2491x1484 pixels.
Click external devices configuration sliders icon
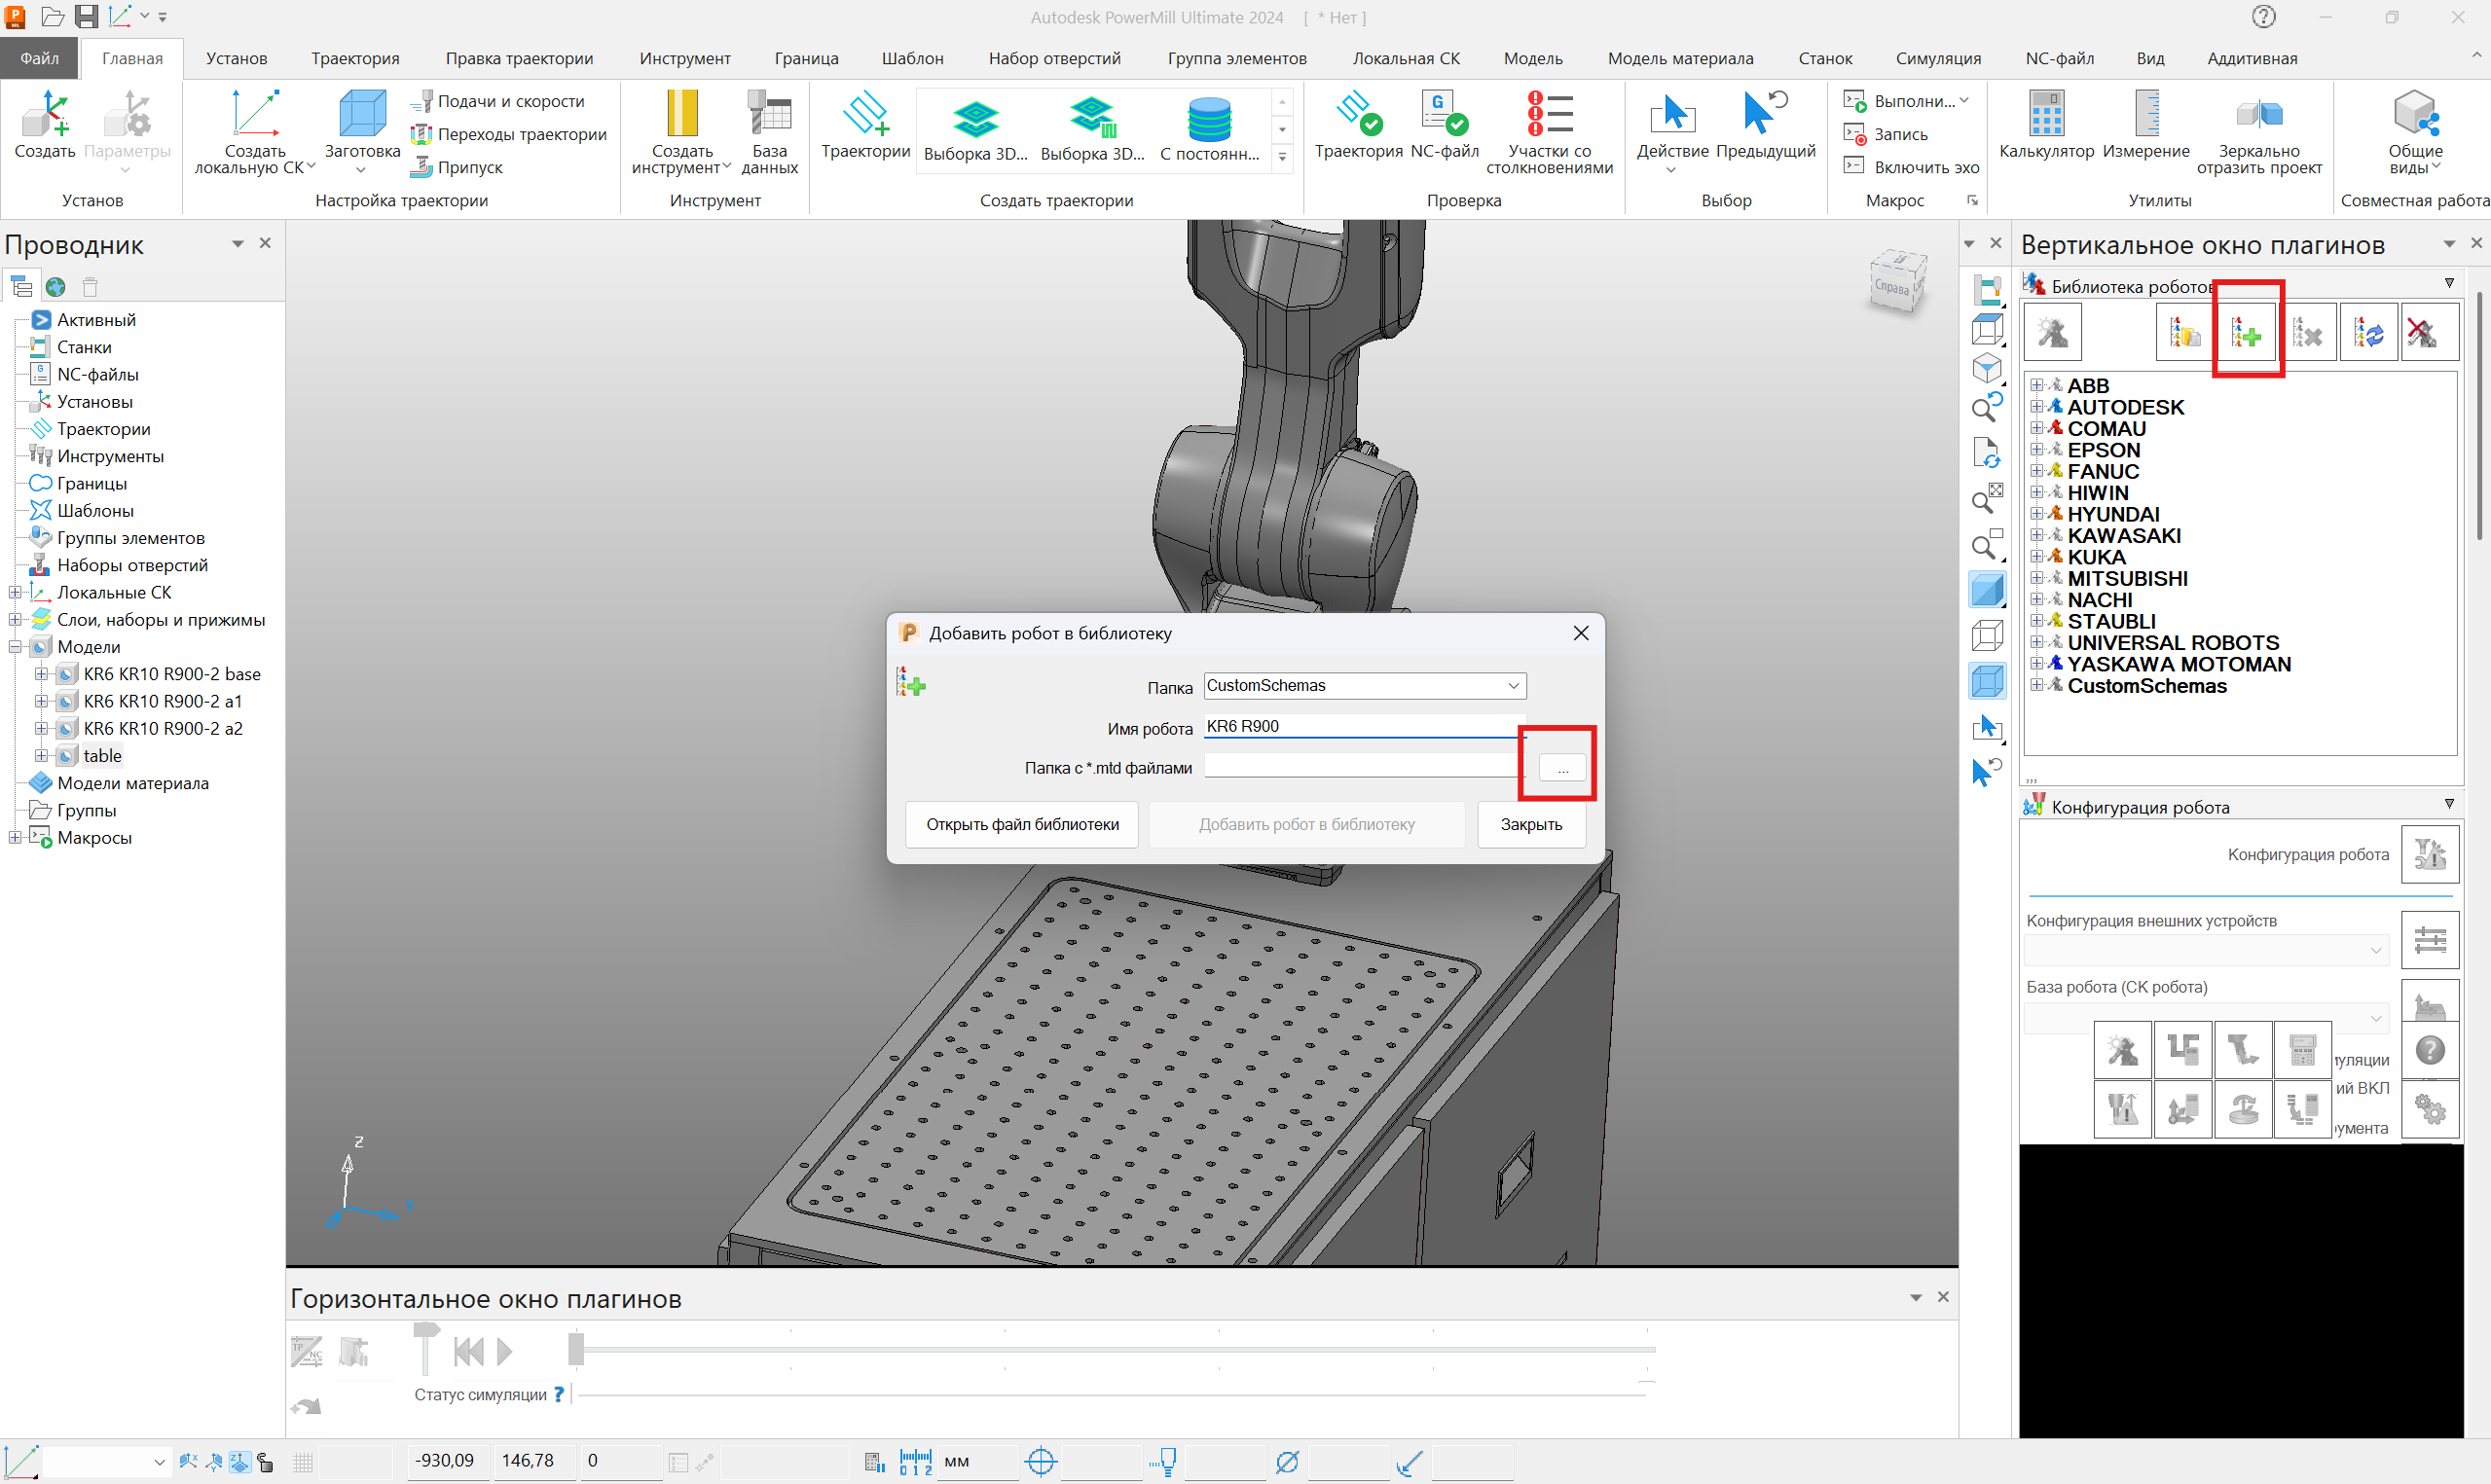point(2430,940)
